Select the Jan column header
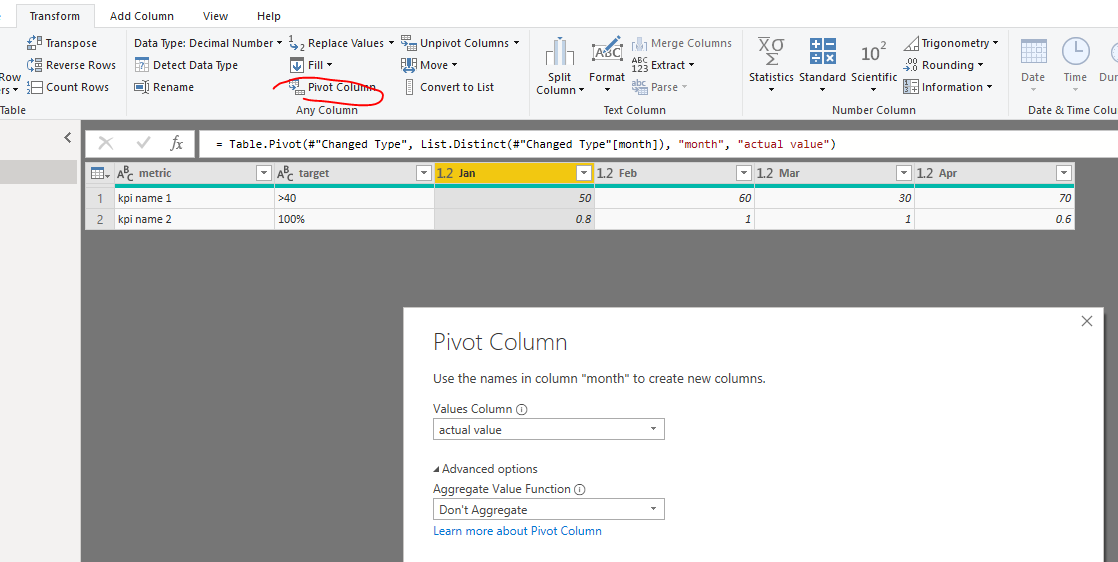The height and width of the screenshot is (562, 1118). pyautogui.click(x=513, y=173)
